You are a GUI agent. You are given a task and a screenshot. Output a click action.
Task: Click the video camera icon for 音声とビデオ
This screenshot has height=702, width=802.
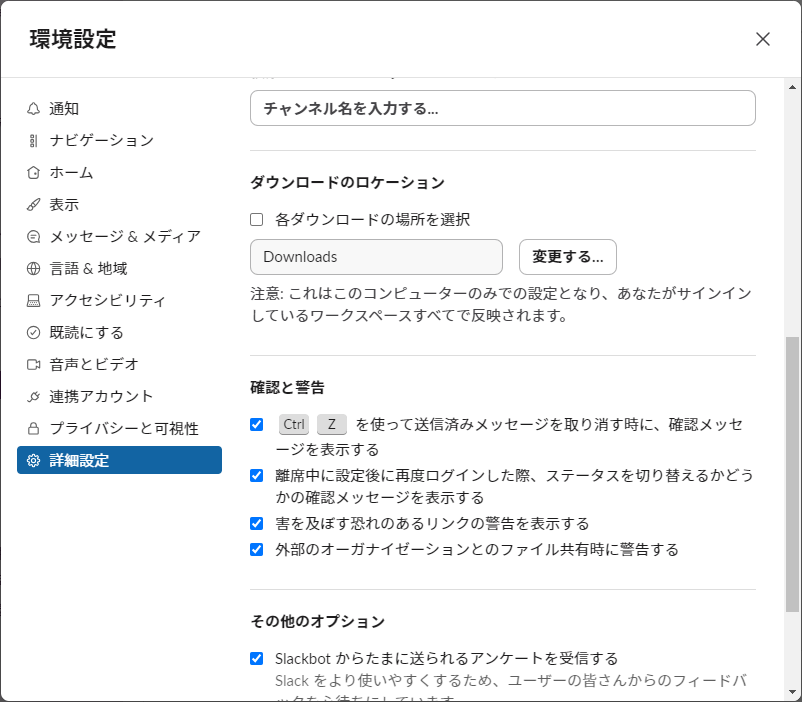click(x=33, y=364)
